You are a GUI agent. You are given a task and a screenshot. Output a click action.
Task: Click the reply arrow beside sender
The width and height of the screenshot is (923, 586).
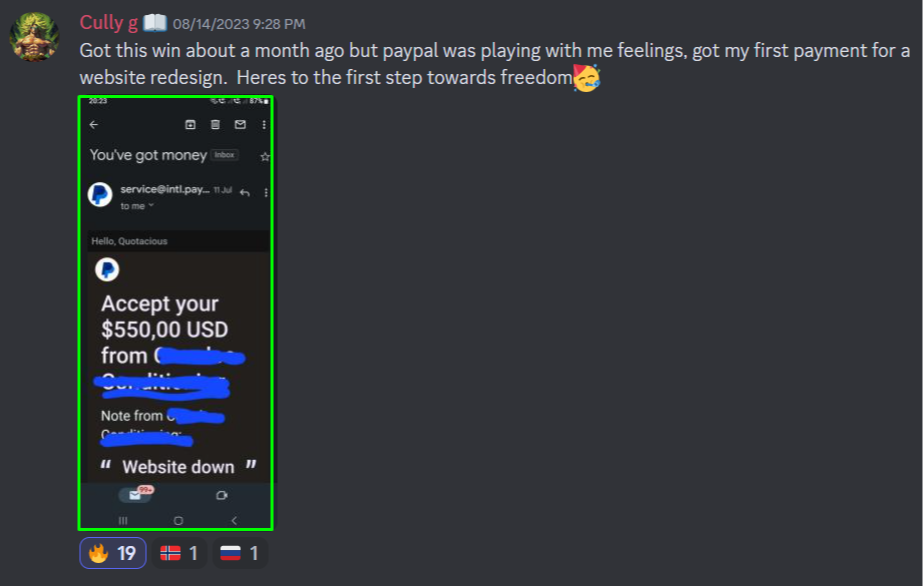click(245, 193)
